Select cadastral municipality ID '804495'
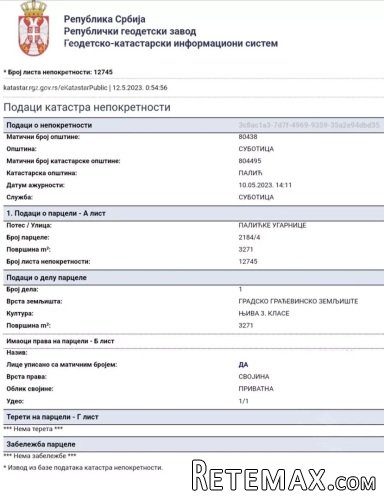 click(x=250, y=161)
